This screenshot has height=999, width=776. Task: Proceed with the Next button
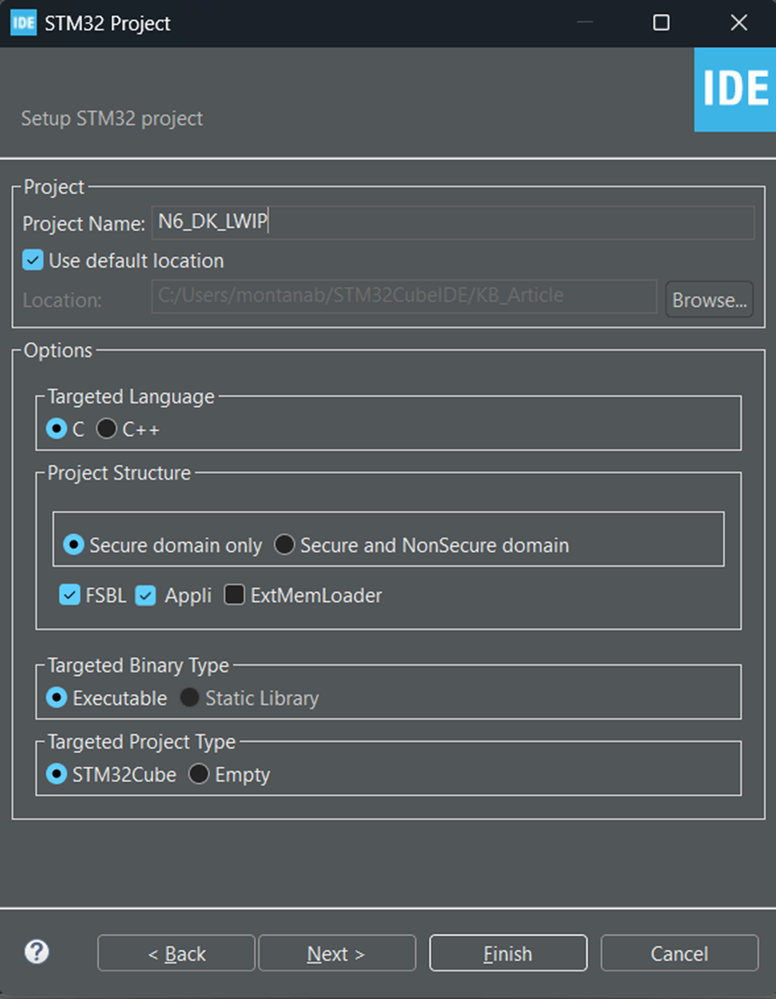click(x=337, y=954)
